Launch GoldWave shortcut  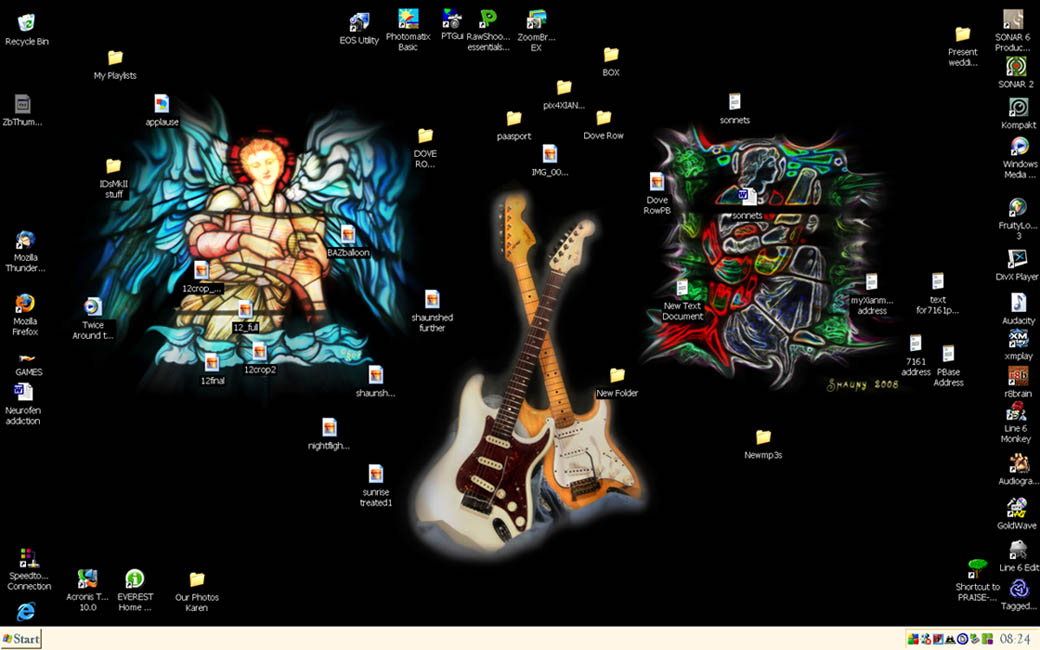coord(1017,507)
